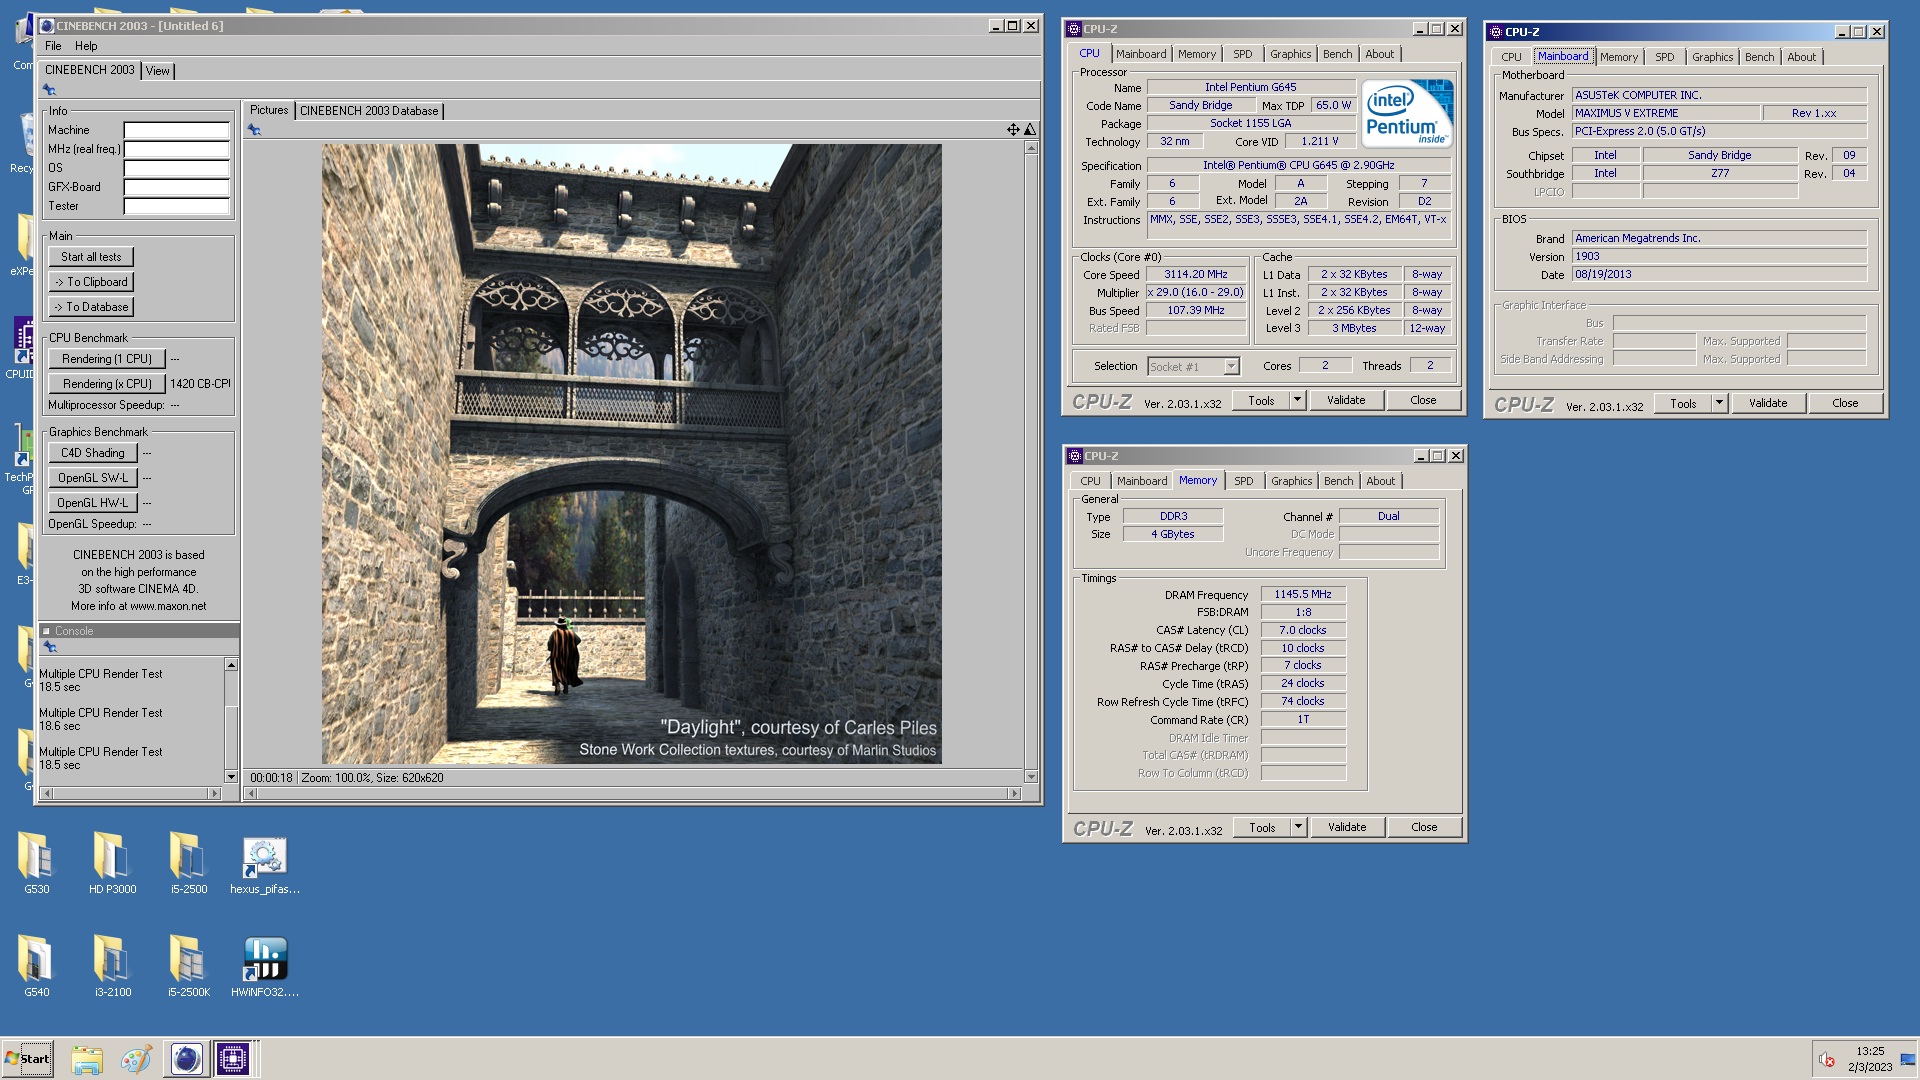Click Windows Explorer icon in taskbar
The width and height of the screenshot is (1920, 1080).
87,1059
